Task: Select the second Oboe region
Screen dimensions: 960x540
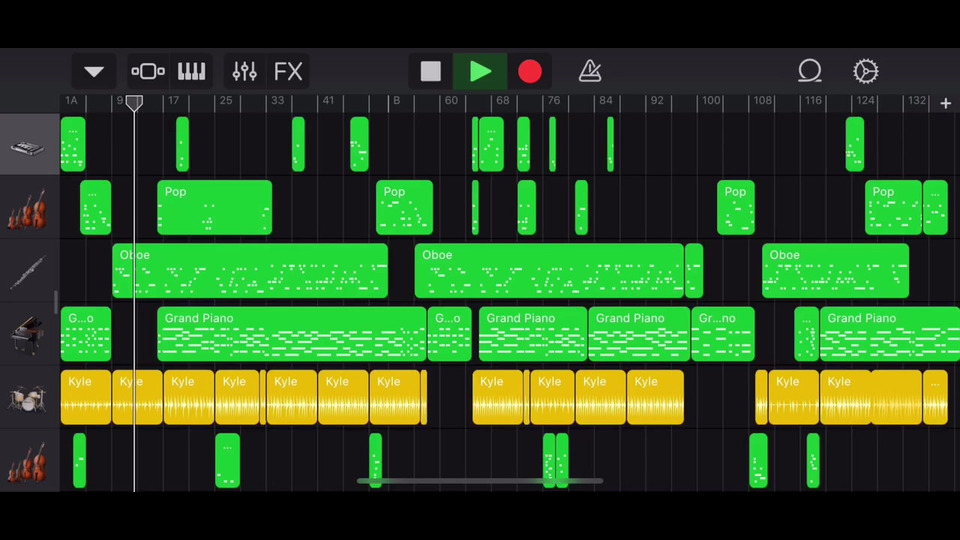Action: point(549,271)
